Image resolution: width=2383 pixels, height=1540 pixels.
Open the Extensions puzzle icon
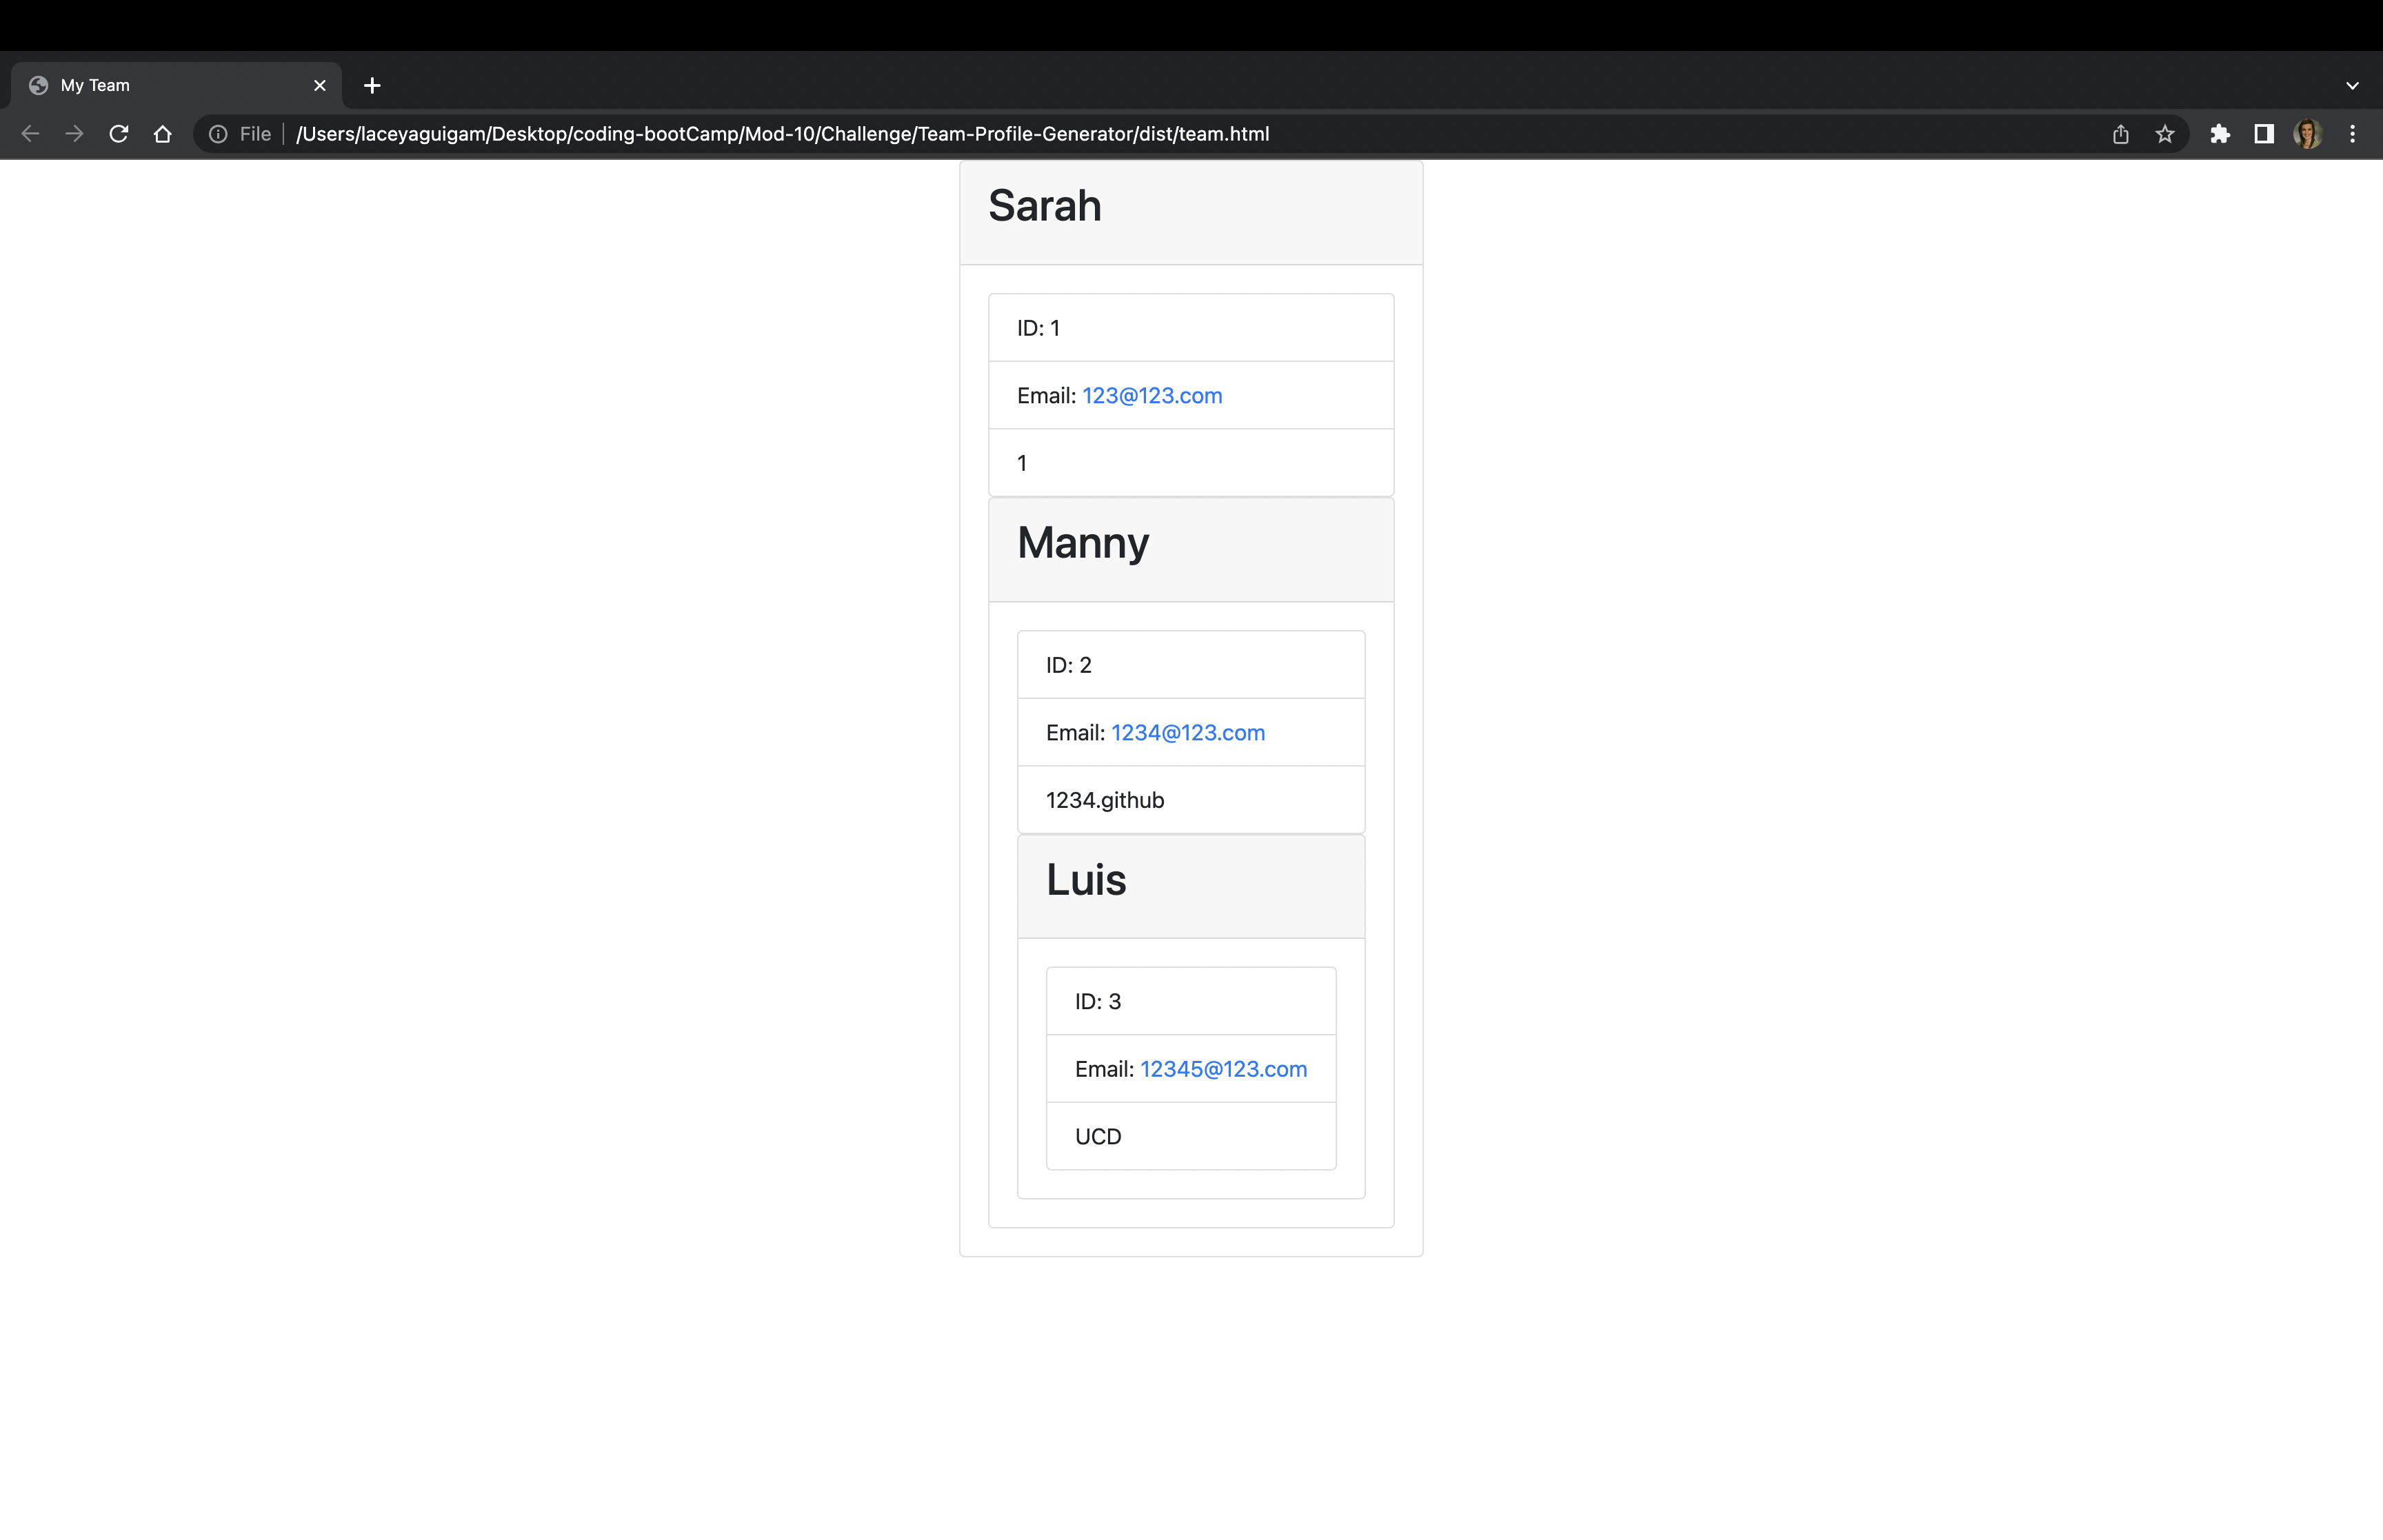click(2220, 133)
